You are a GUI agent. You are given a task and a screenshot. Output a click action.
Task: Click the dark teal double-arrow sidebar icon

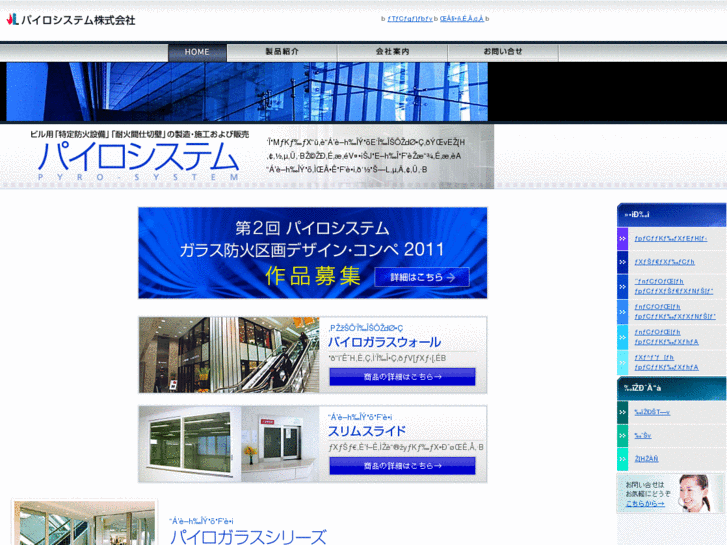coord(622,412)
